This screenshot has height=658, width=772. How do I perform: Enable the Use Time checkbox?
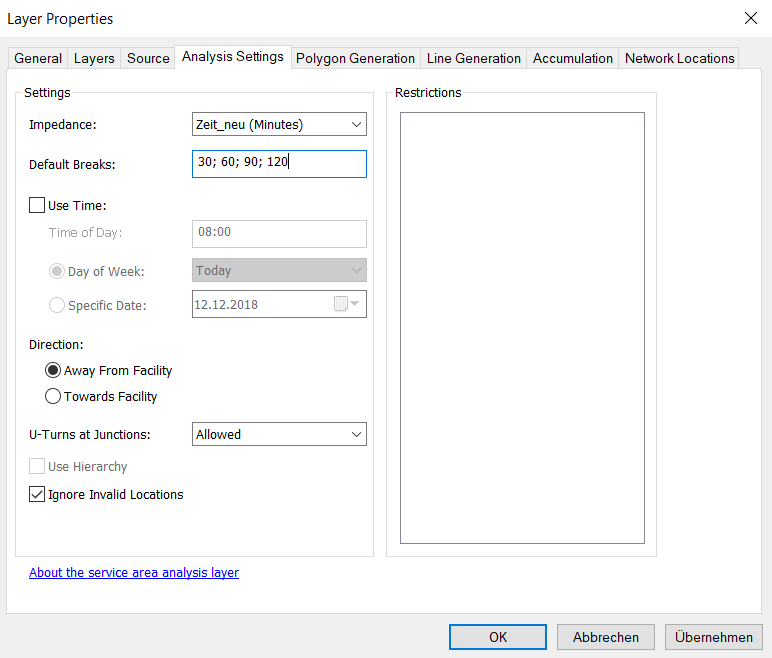[x=38, y=205]
